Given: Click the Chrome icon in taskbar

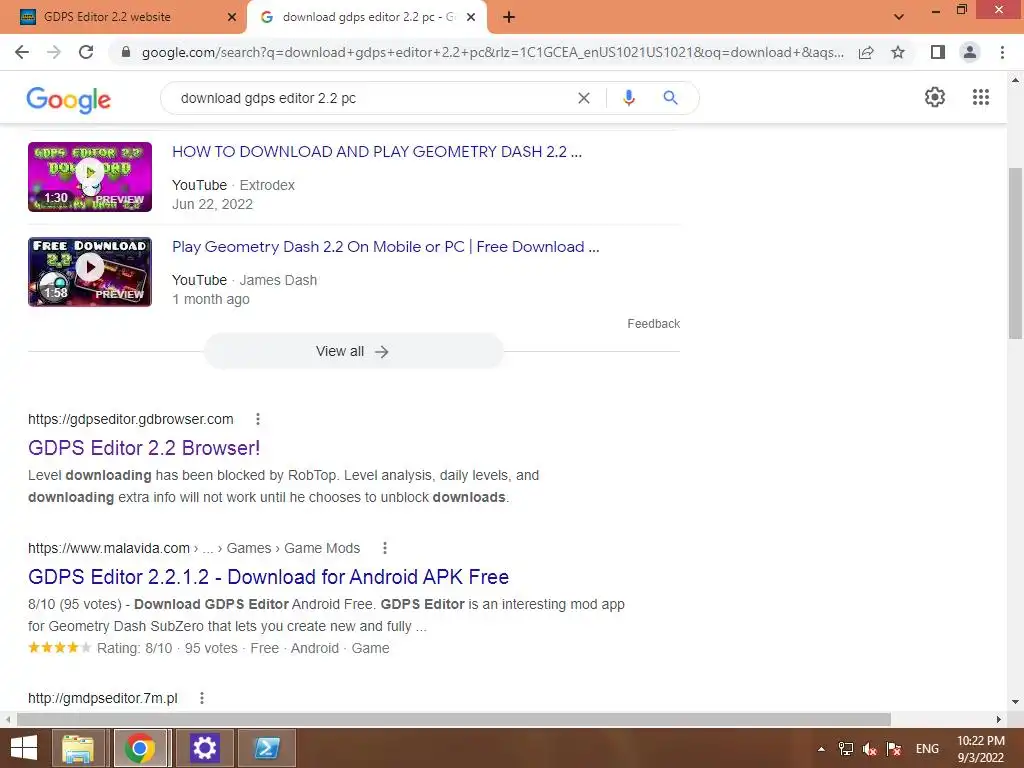Looking at the screenshot, I should (x=141, y=748).
